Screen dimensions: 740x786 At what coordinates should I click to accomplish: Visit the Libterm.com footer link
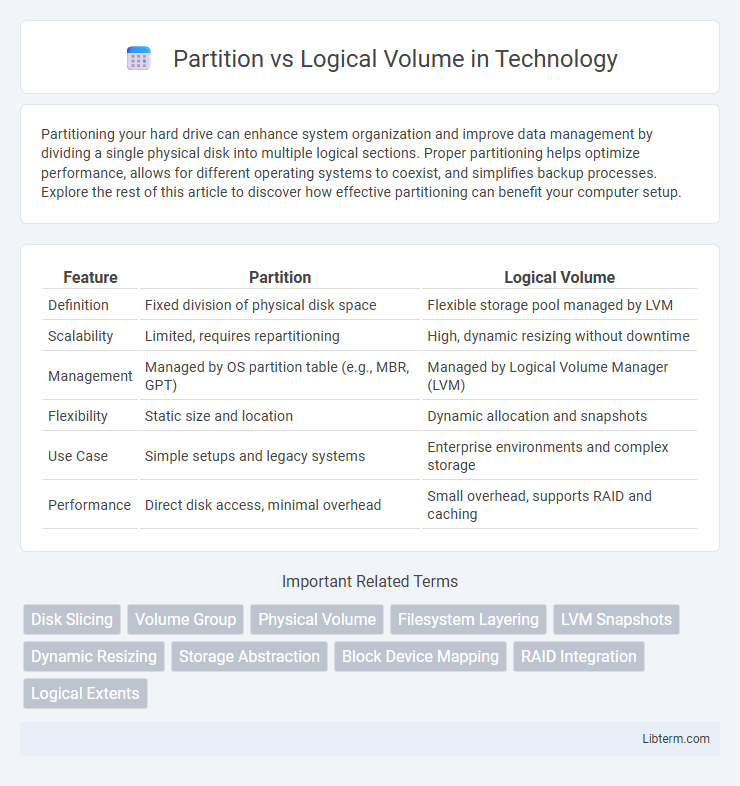[676, 738]
